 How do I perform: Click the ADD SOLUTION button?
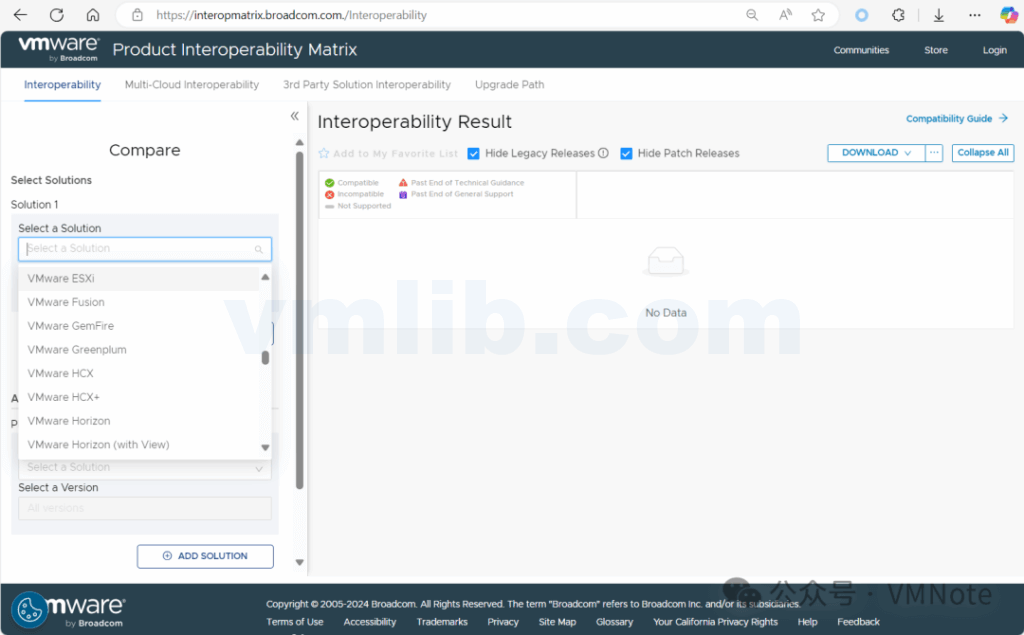tap(205, 556)
